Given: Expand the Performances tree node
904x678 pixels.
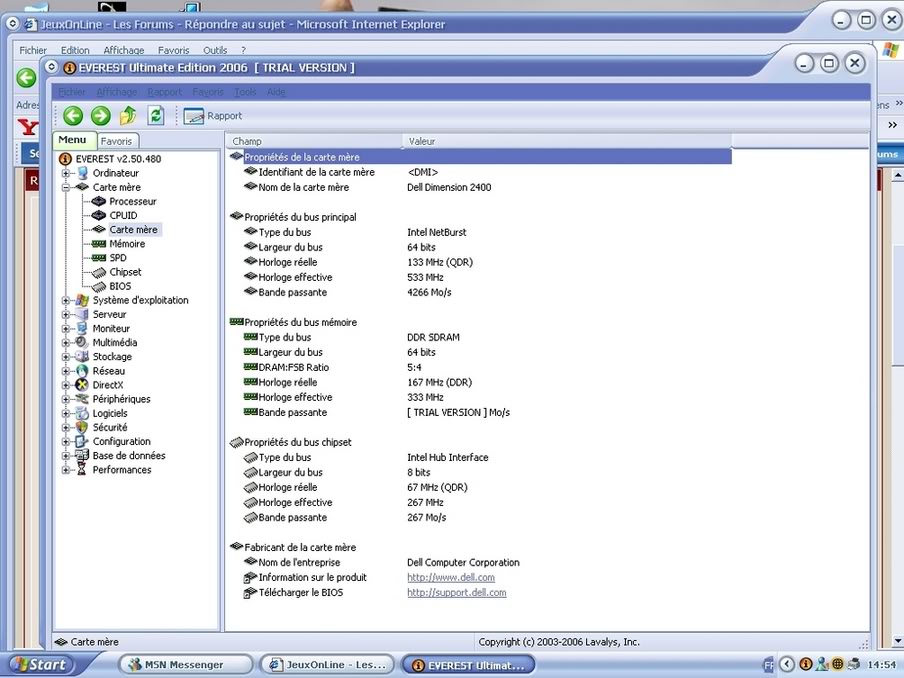Looking at the screenshot, I should pyautogui.click(x=66, y=470).
